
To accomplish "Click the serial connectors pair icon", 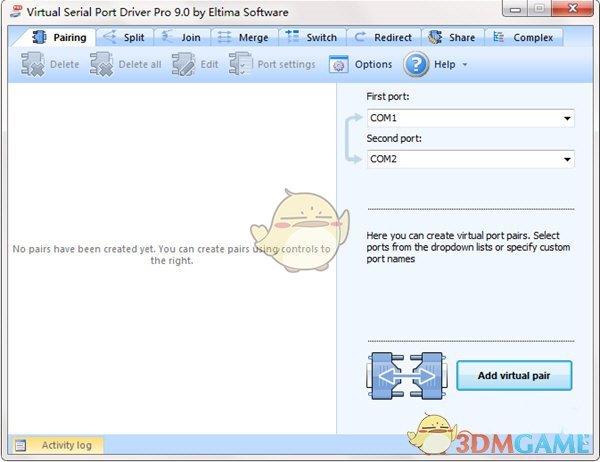I will click(406, 376).
